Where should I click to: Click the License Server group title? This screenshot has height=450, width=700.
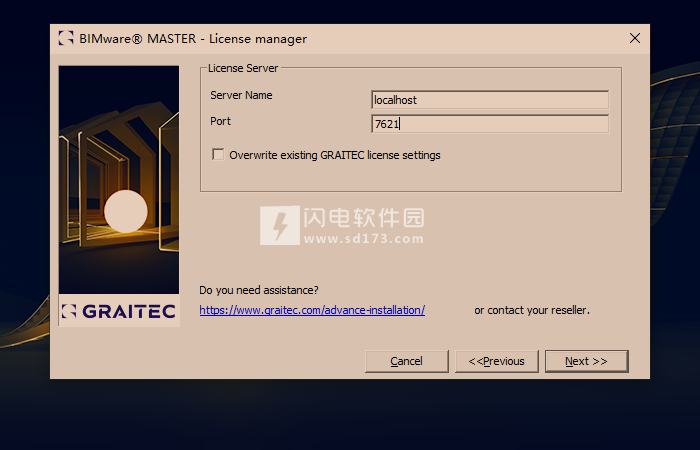coord(243,68)
